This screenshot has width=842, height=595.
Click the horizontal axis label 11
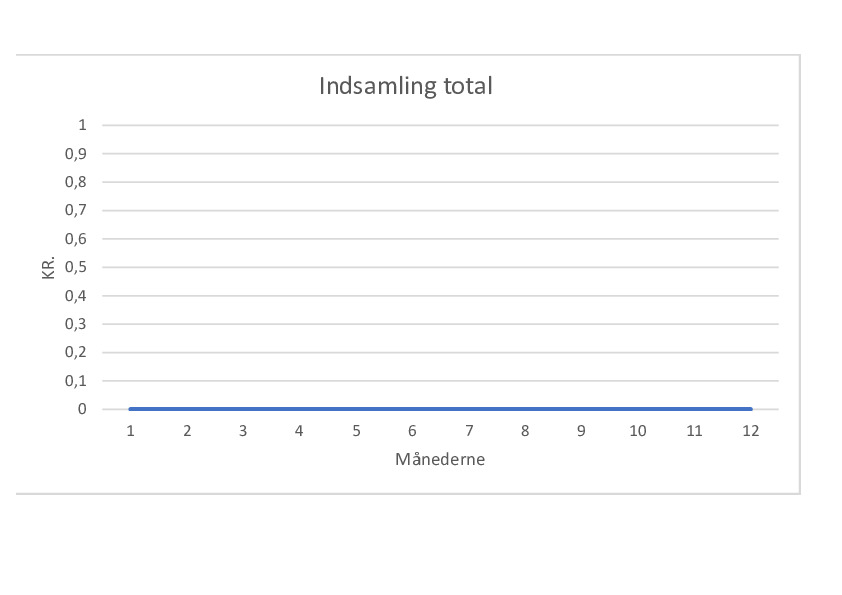click(694, 431)
